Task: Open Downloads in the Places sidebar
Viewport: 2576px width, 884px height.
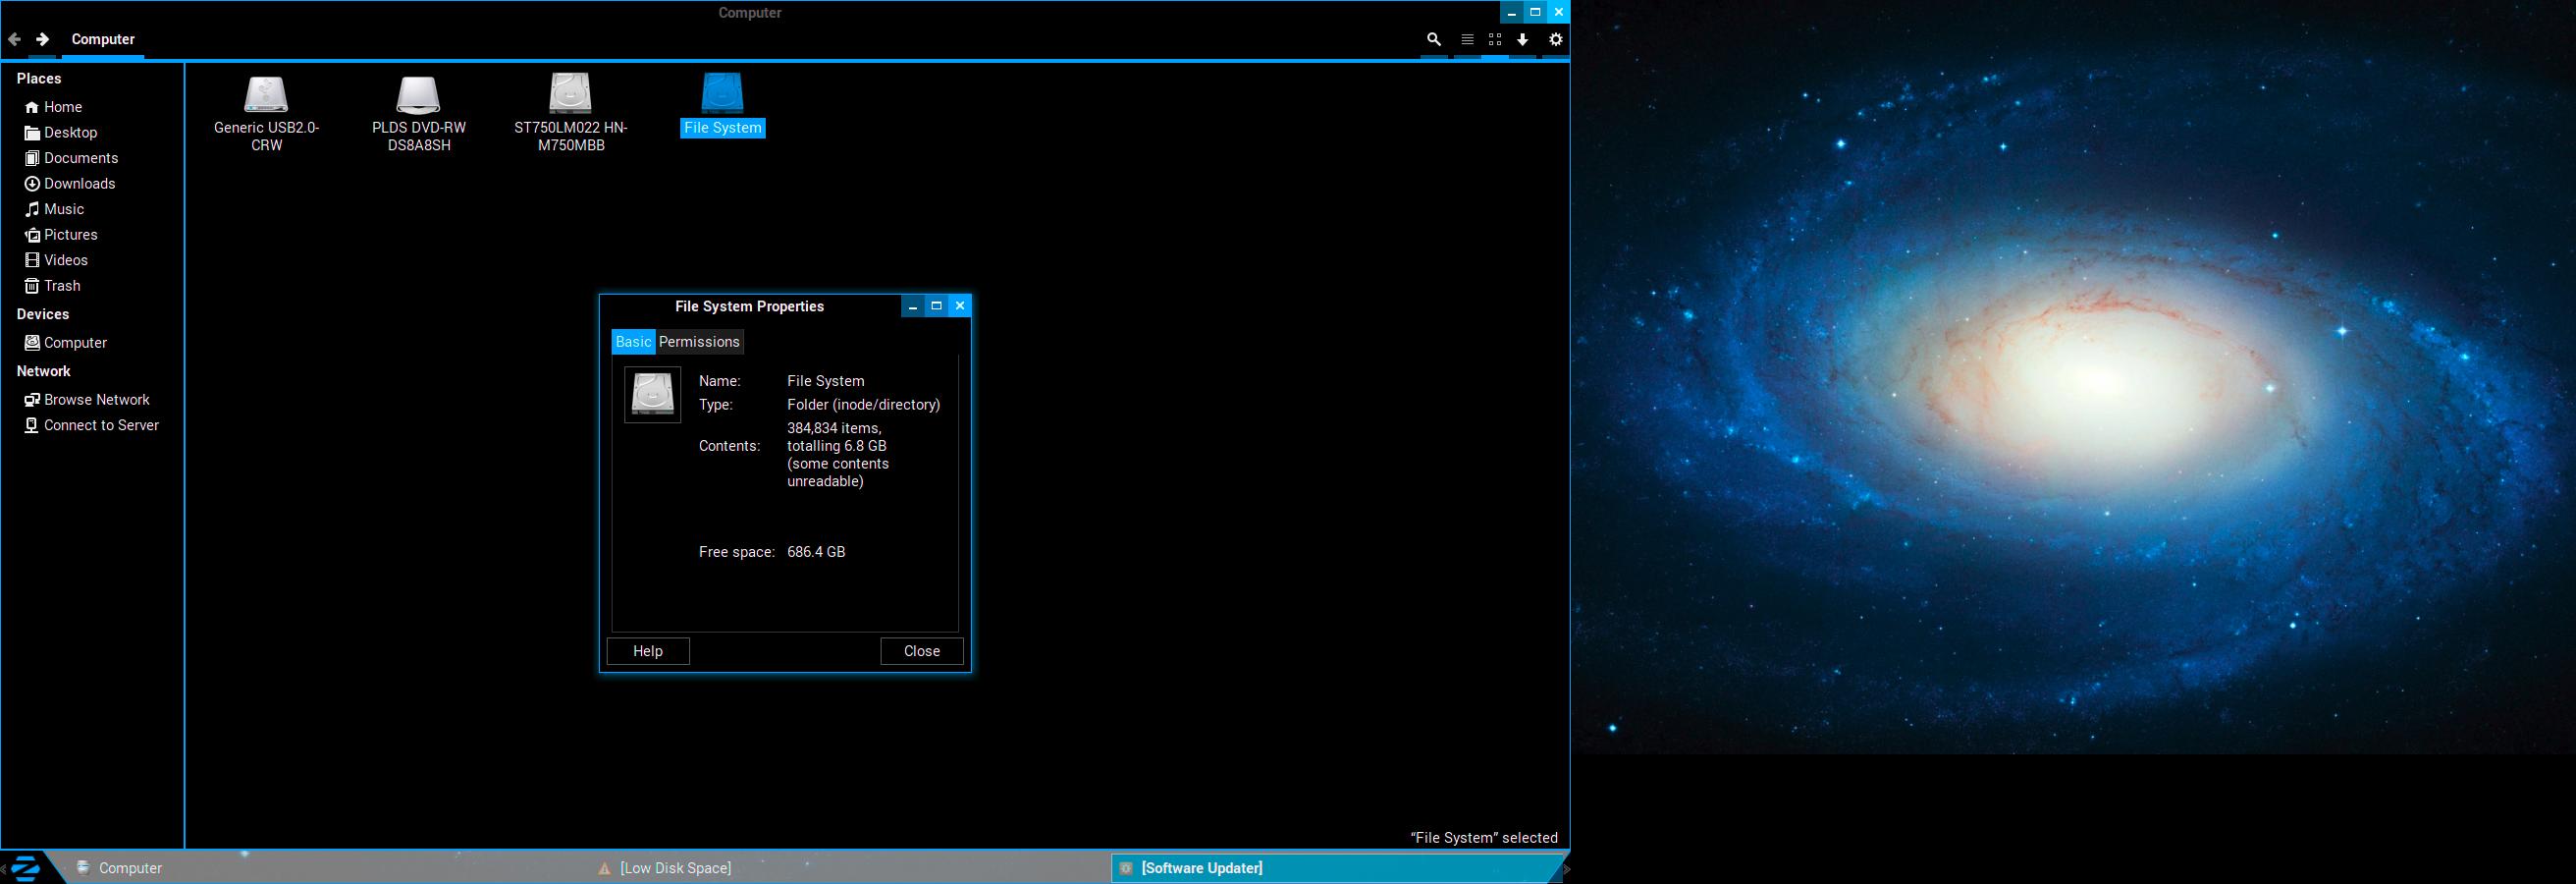Action: pyautogui.click(x=79, y=184)
